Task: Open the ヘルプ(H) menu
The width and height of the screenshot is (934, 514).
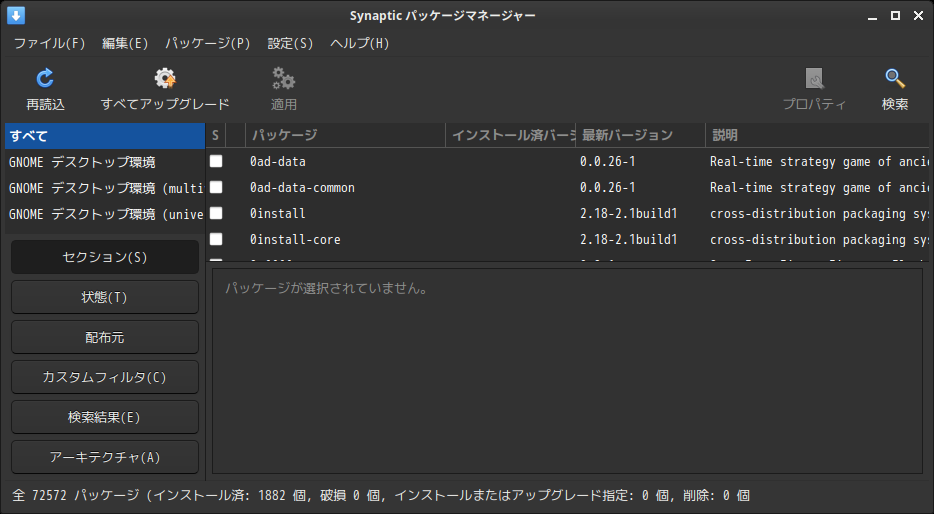Action: pyautogui.click(x=360, y=43)
